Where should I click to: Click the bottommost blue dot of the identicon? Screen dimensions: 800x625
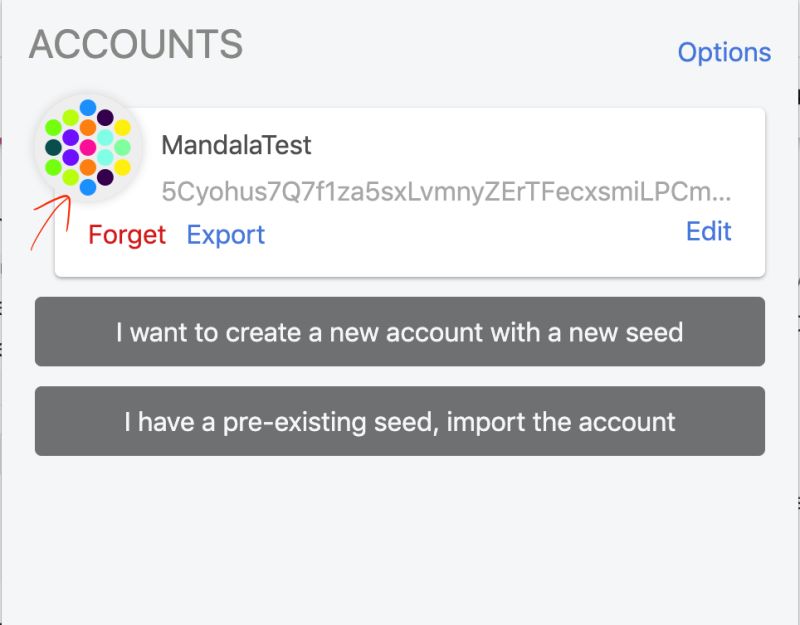88,187
